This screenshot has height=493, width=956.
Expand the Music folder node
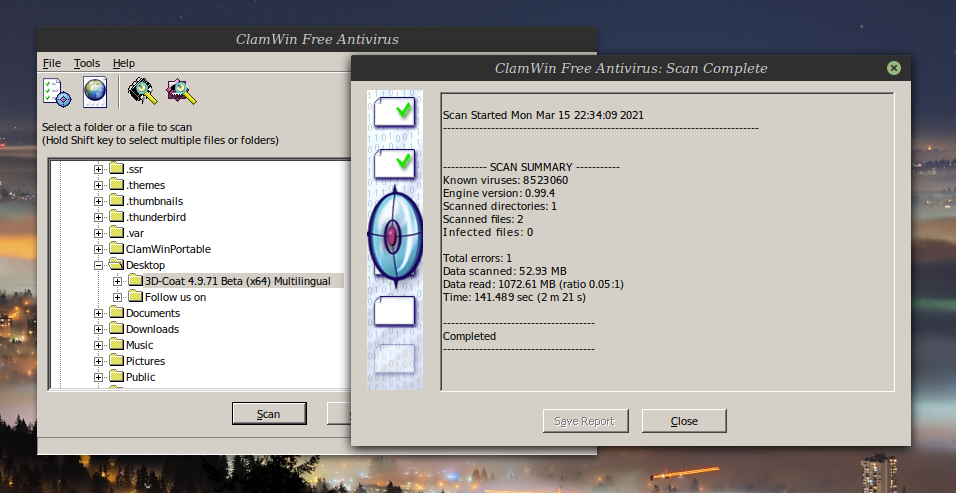[98, 345]
